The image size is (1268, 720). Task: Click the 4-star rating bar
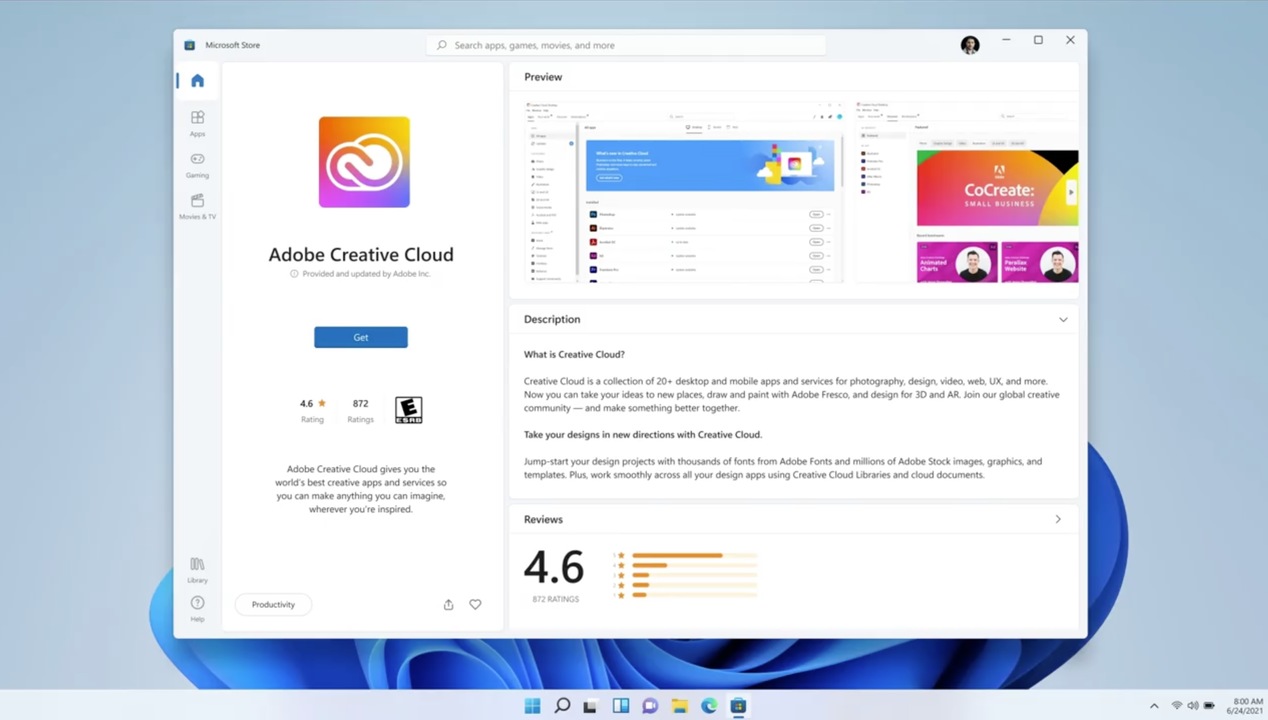(x=694, y=565)
